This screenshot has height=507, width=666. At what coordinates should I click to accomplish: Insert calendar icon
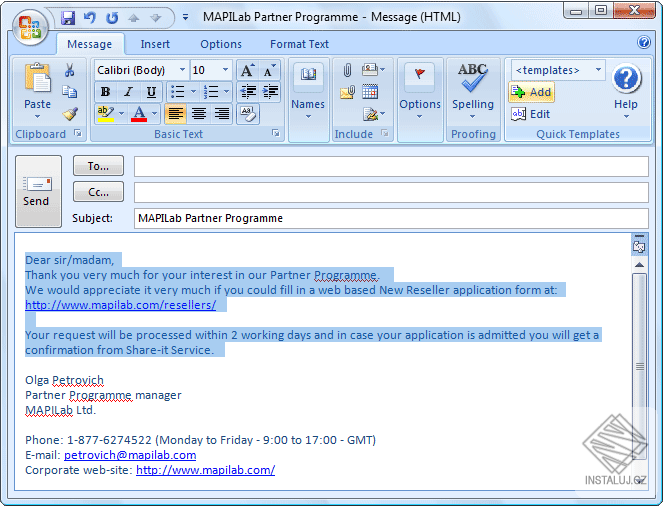coord(370,92)
